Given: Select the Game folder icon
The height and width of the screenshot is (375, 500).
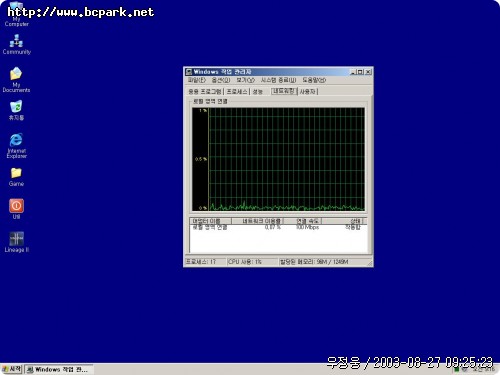Looking at the screenshot, I should coord(16,177).
